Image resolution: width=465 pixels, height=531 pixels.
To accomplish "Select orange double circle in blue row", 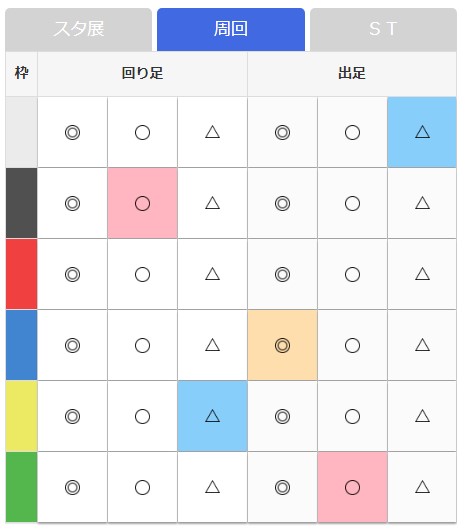I will tap(282, 345).
